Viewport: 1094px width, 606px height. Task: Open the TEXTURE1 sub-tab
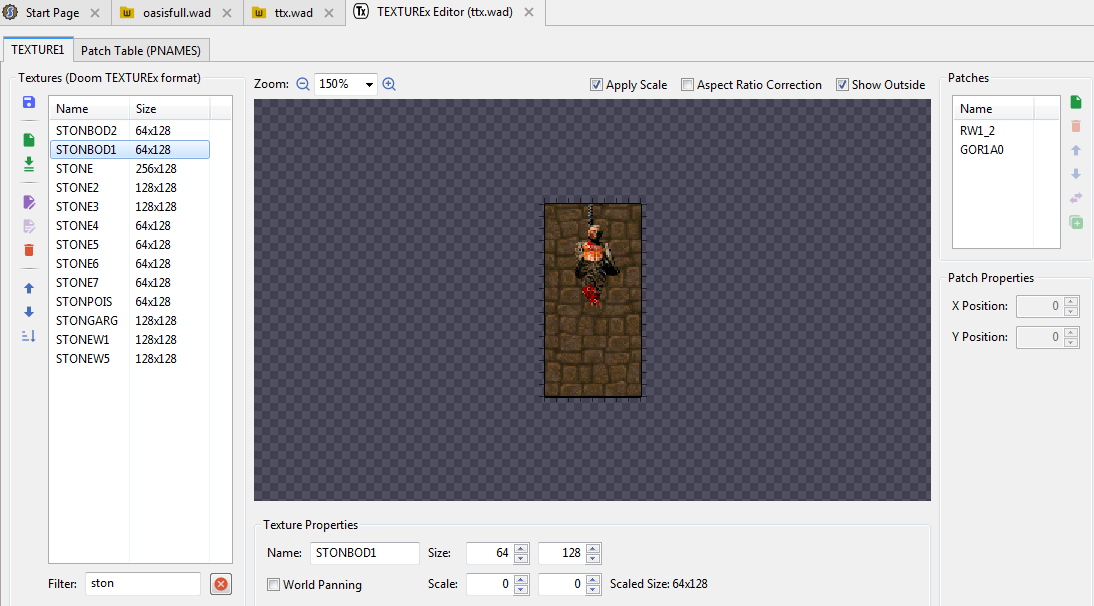38,50
